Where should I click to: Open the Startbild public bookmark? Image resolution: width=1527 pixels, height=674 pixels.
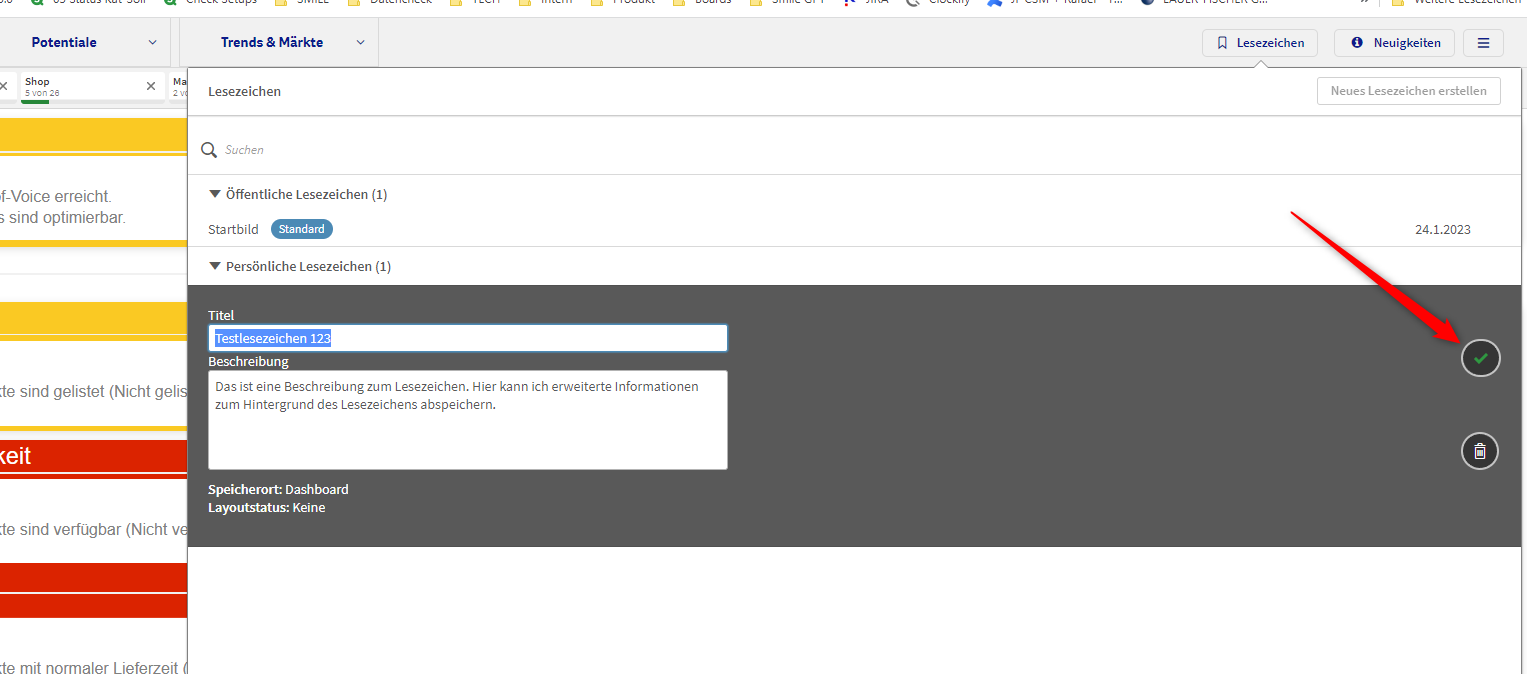coord(233,229)
